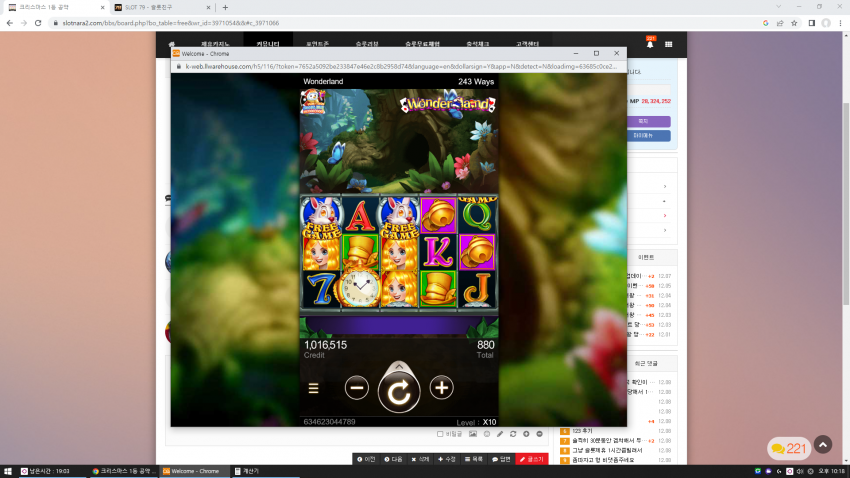Screen dimensions: 850x478
Task: Click the taskbar system clock
Action: pyautogui.click(x=832, y=471)
